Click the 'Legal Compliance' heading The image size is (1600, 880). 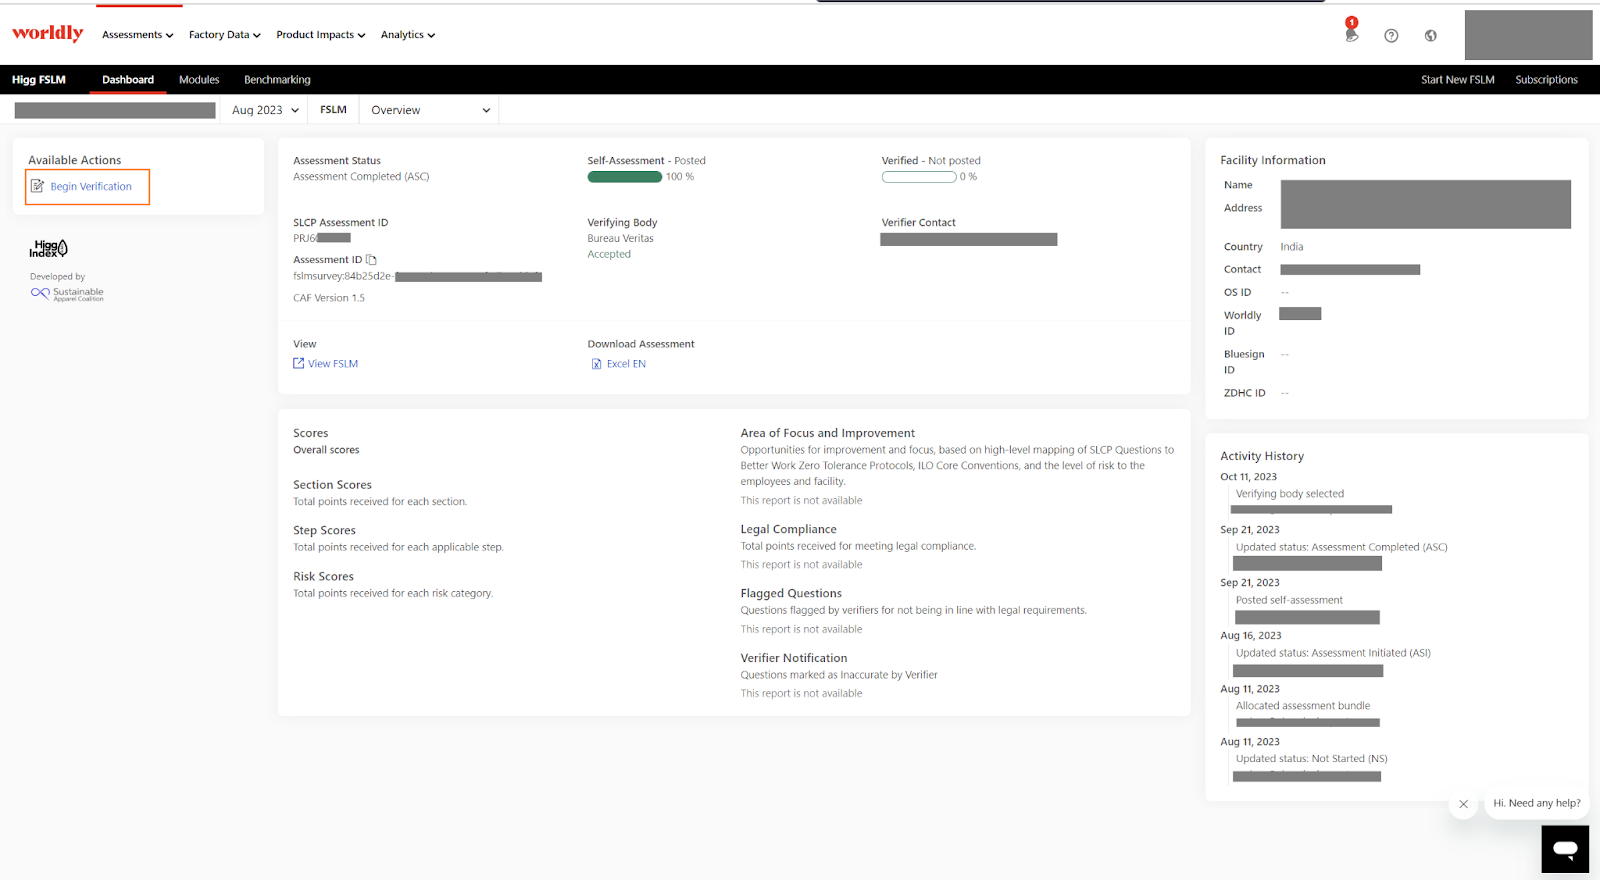(788, 530)
